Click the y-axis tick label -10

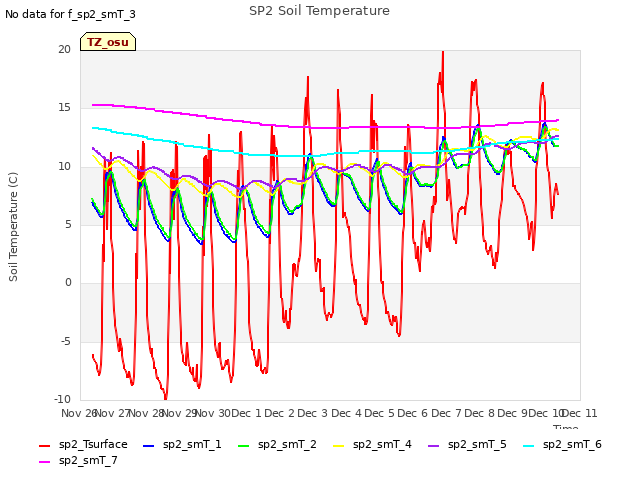(62, 399)
